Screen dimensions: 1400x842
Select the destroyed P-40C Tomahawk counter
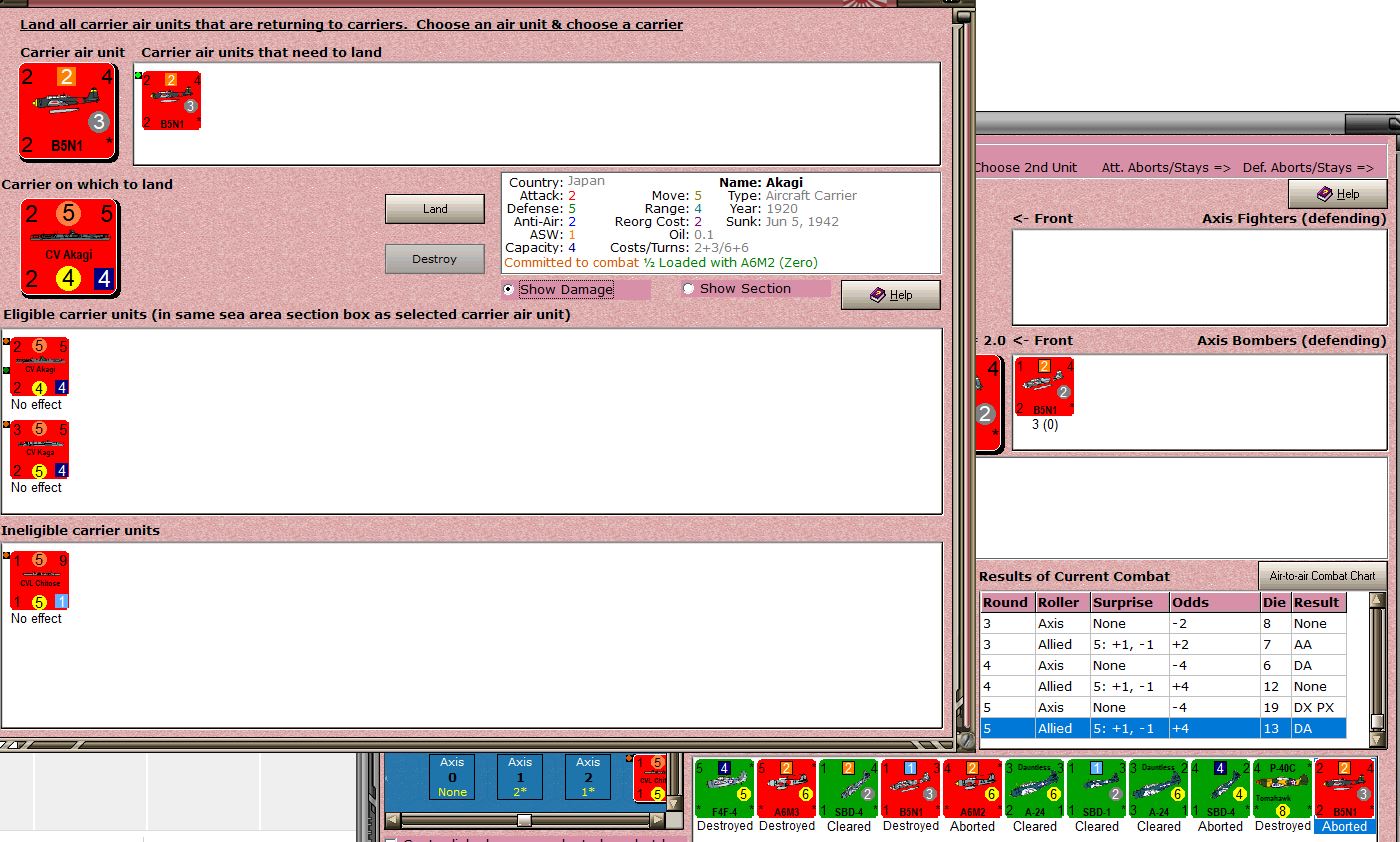click(1283, 789)
